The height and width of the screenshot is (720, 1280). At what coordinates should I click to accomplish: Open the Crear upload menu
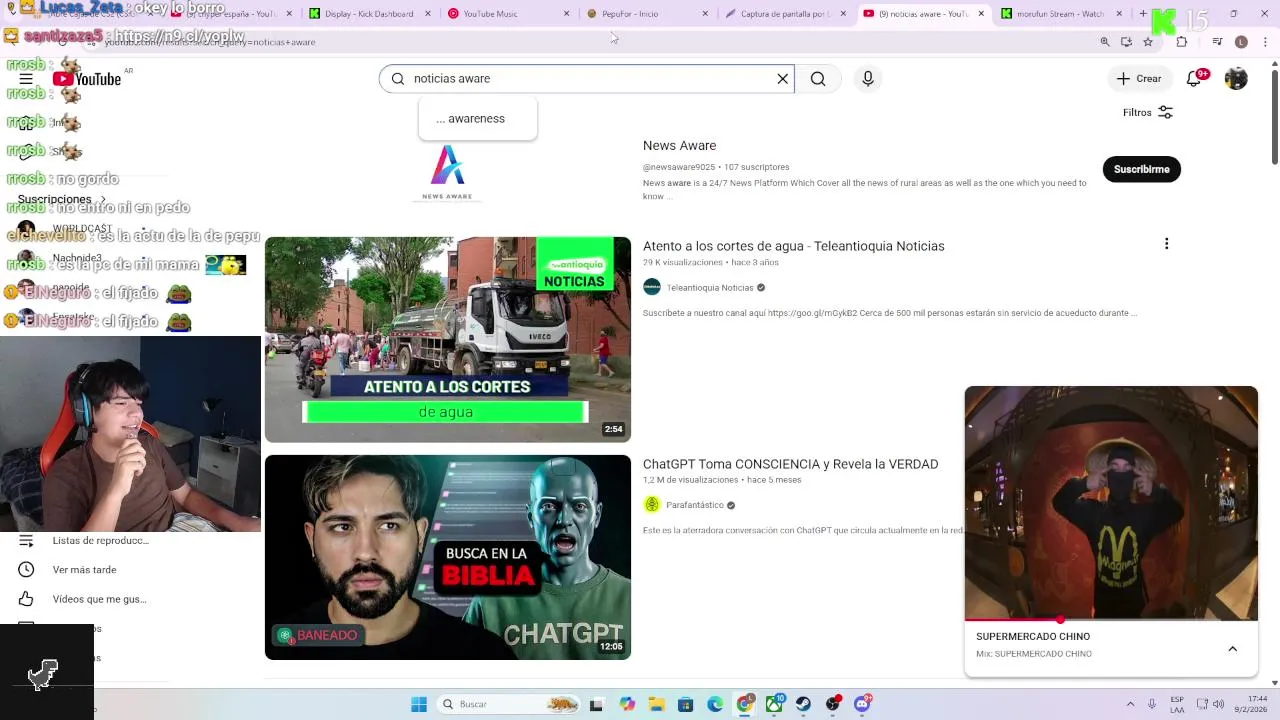1139,79
